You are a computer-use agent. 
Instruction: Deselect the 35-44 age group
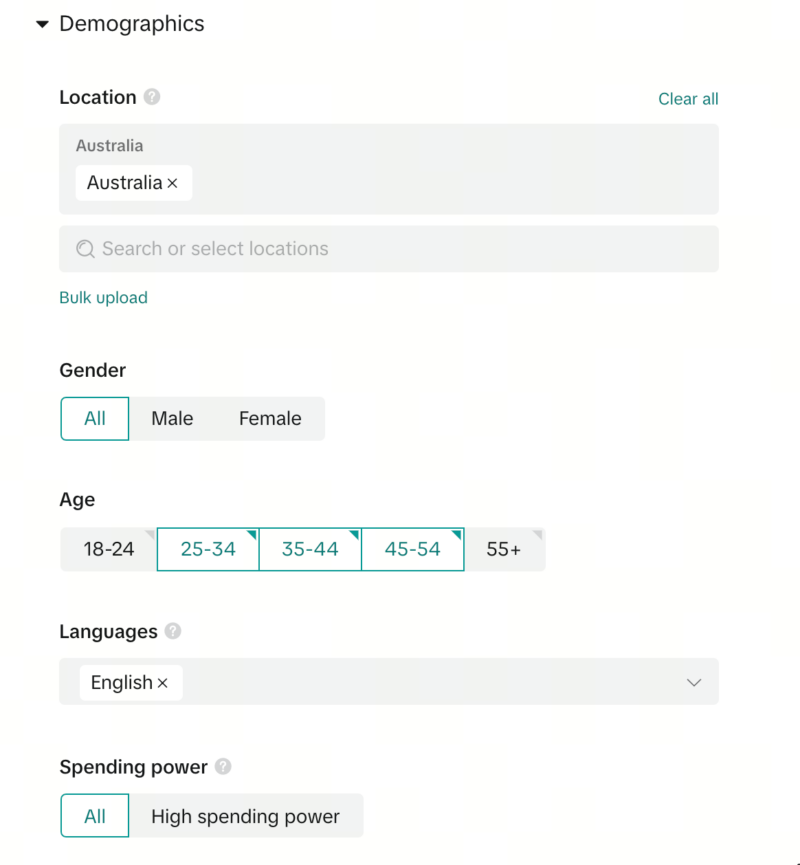click(x=310, y=549)
